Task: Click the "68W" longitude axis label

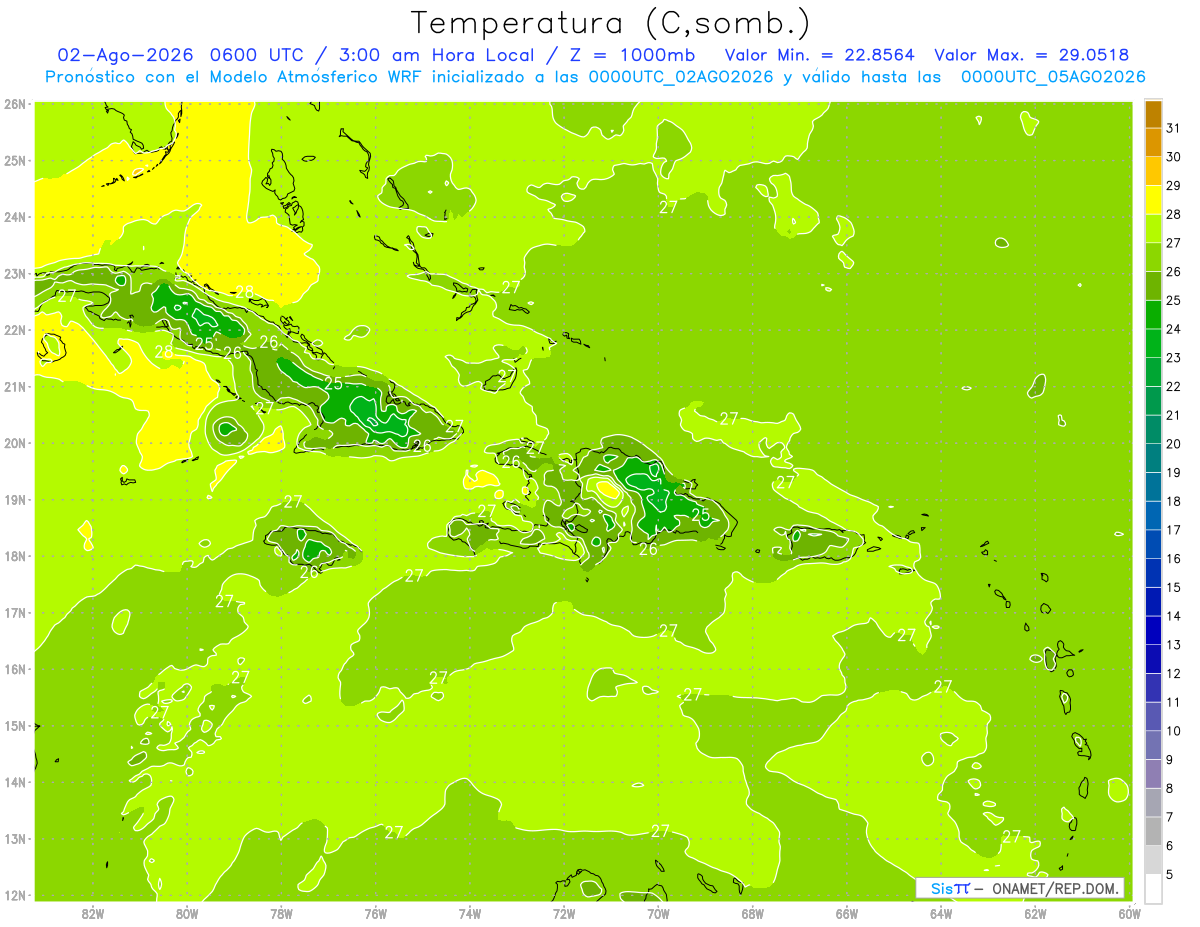Action: 753,913
